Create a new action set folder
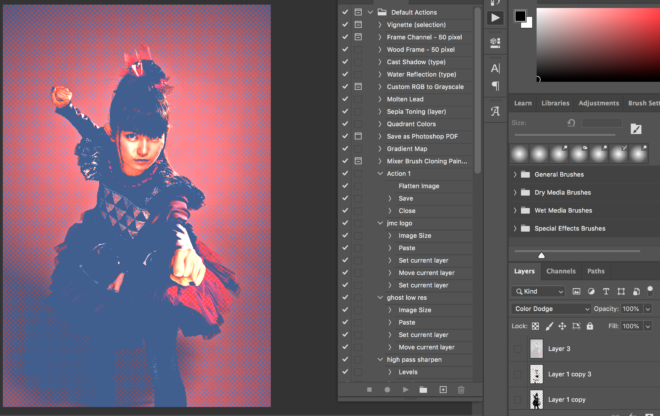 (x=423, y=389)
